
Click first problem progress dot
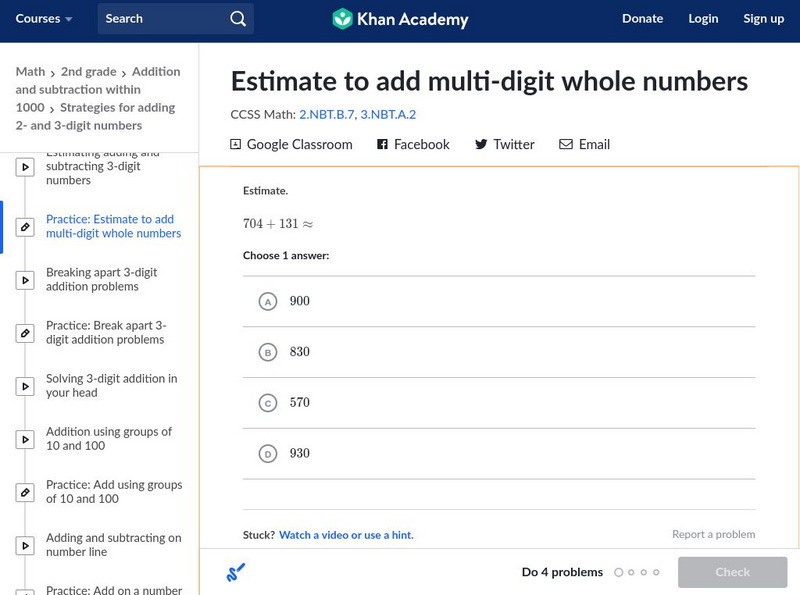coord(619,573)
